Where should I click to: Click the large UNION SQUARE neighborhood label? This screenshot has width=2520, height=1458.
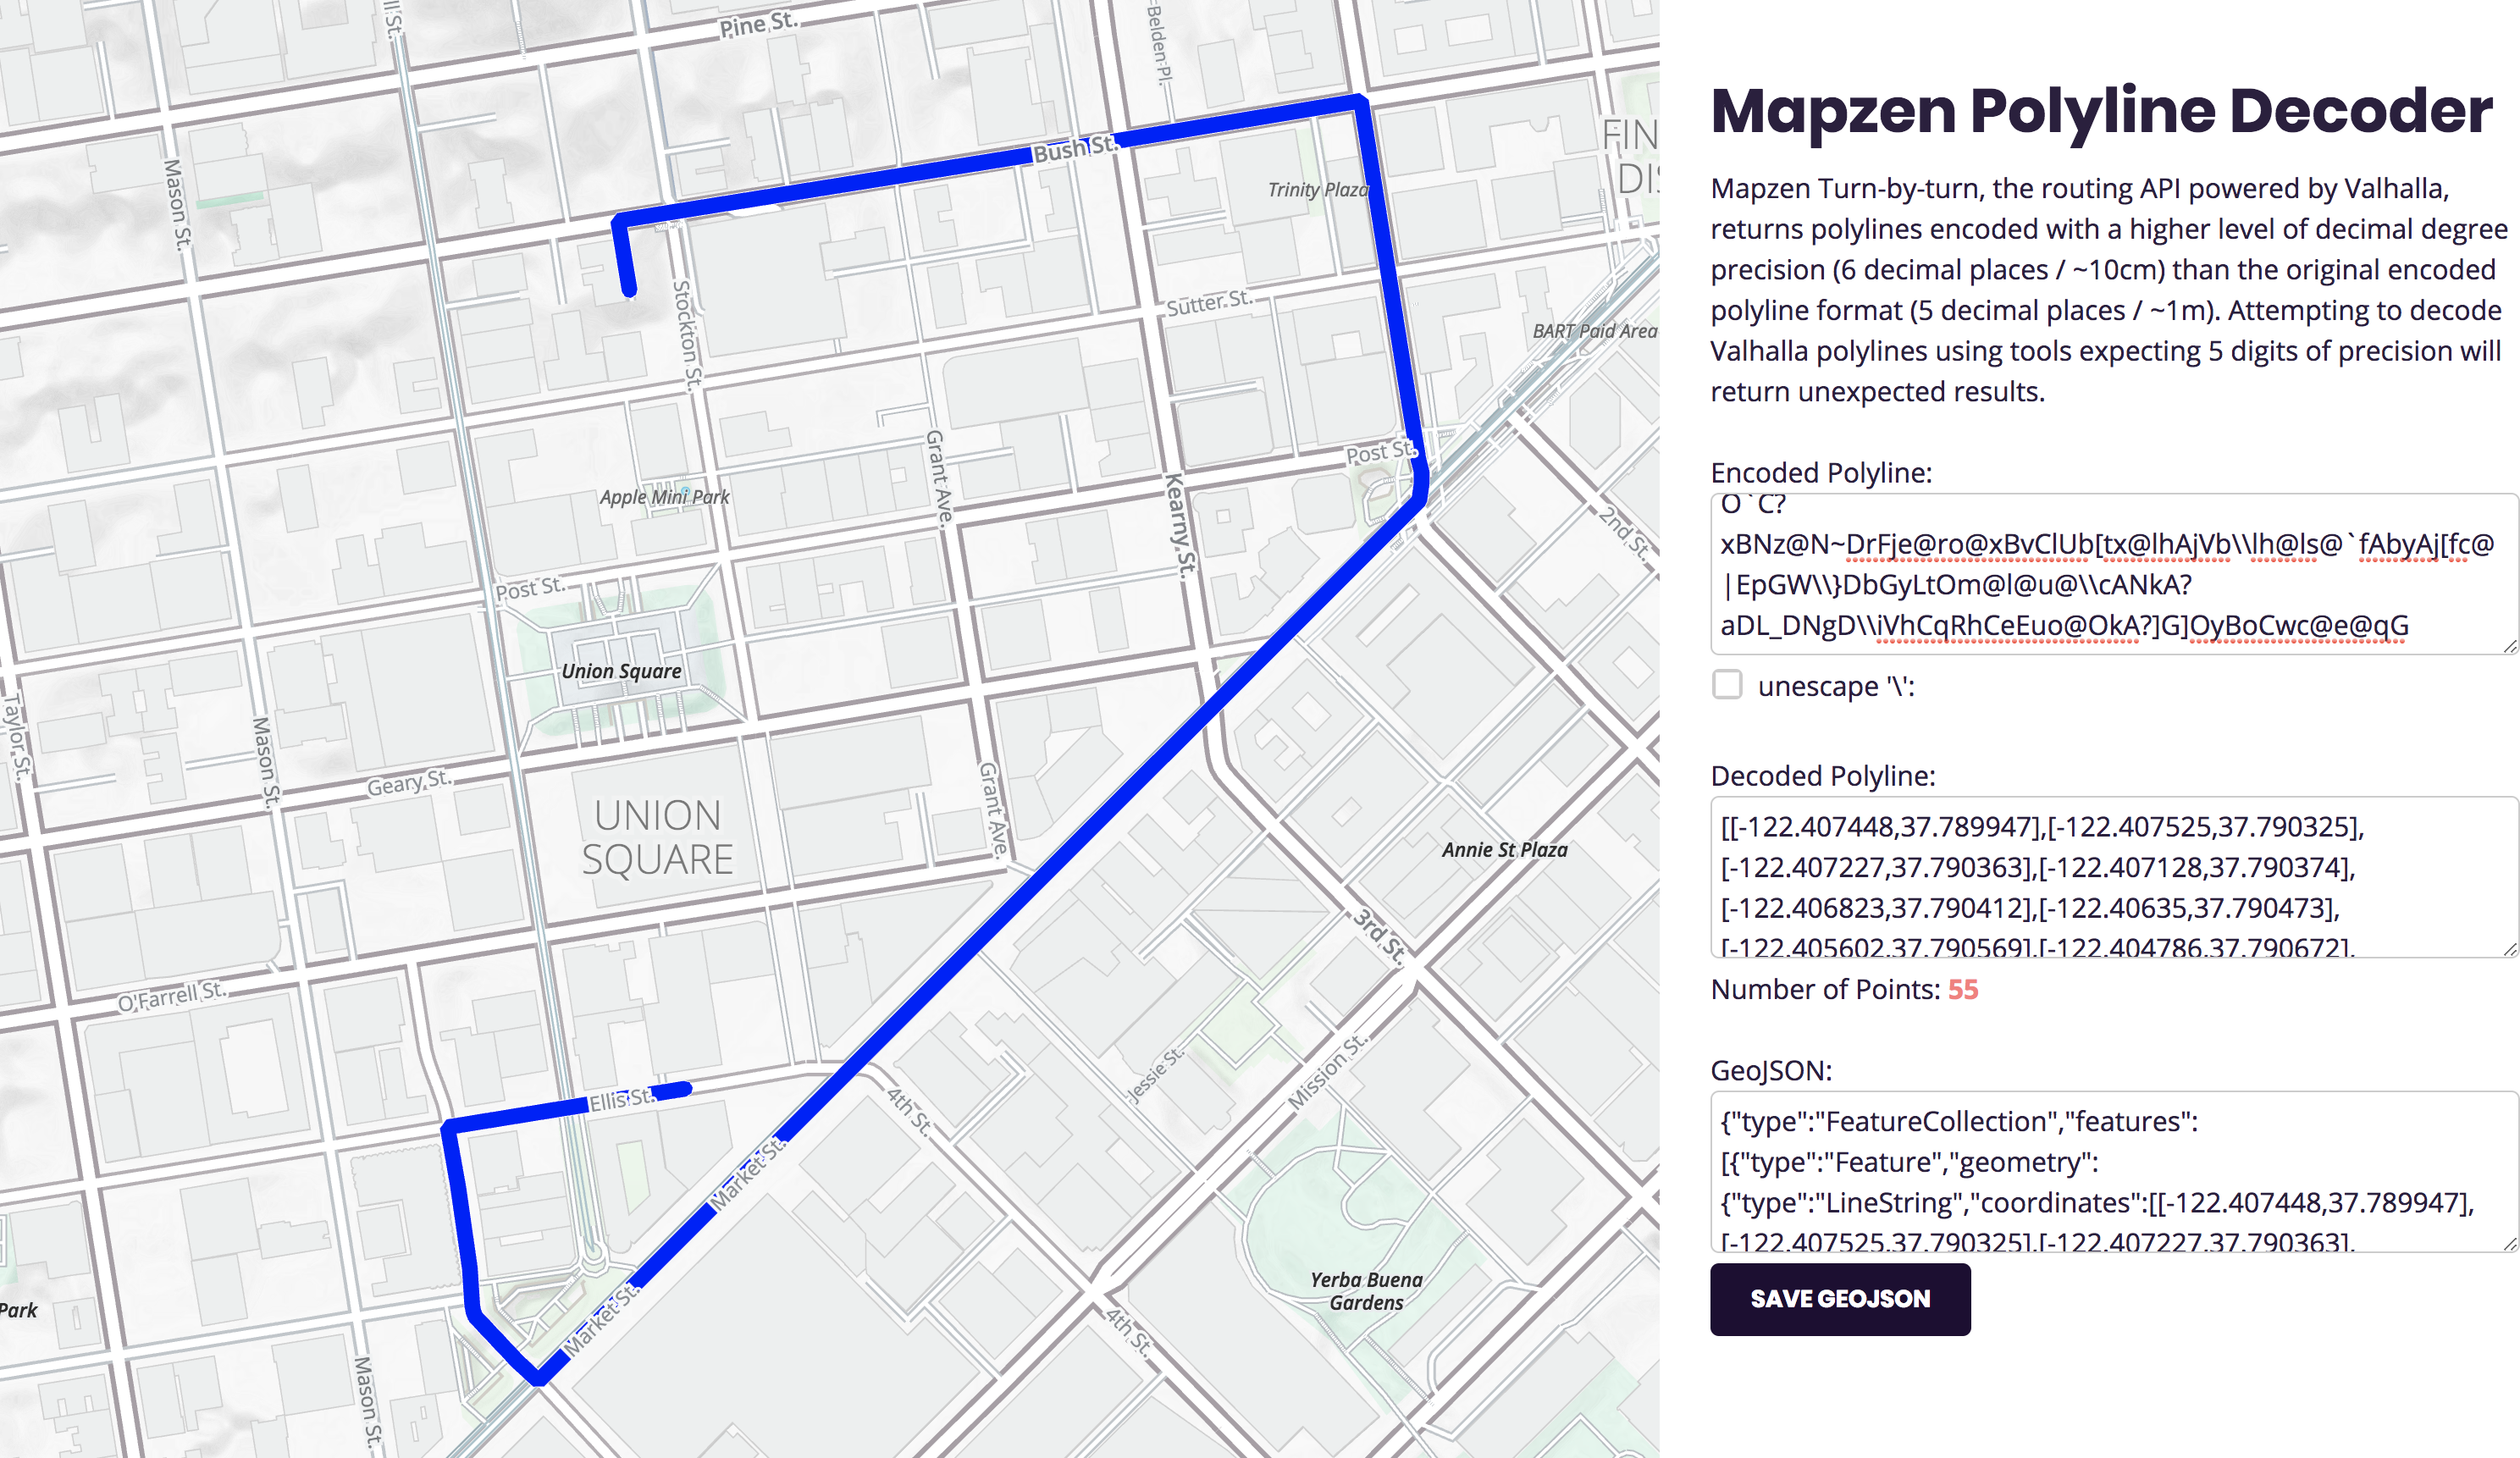pyautogui.click(x=657, y=837)
